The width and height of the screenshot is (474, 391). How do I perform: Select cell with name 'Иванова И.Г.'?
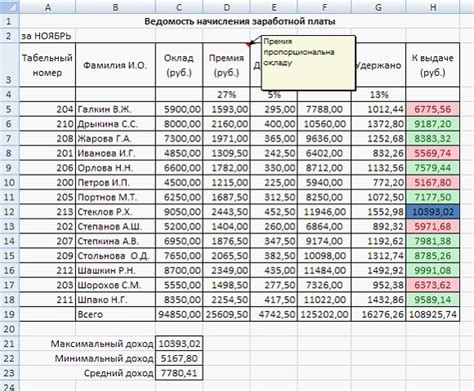(x=115, y=153)
